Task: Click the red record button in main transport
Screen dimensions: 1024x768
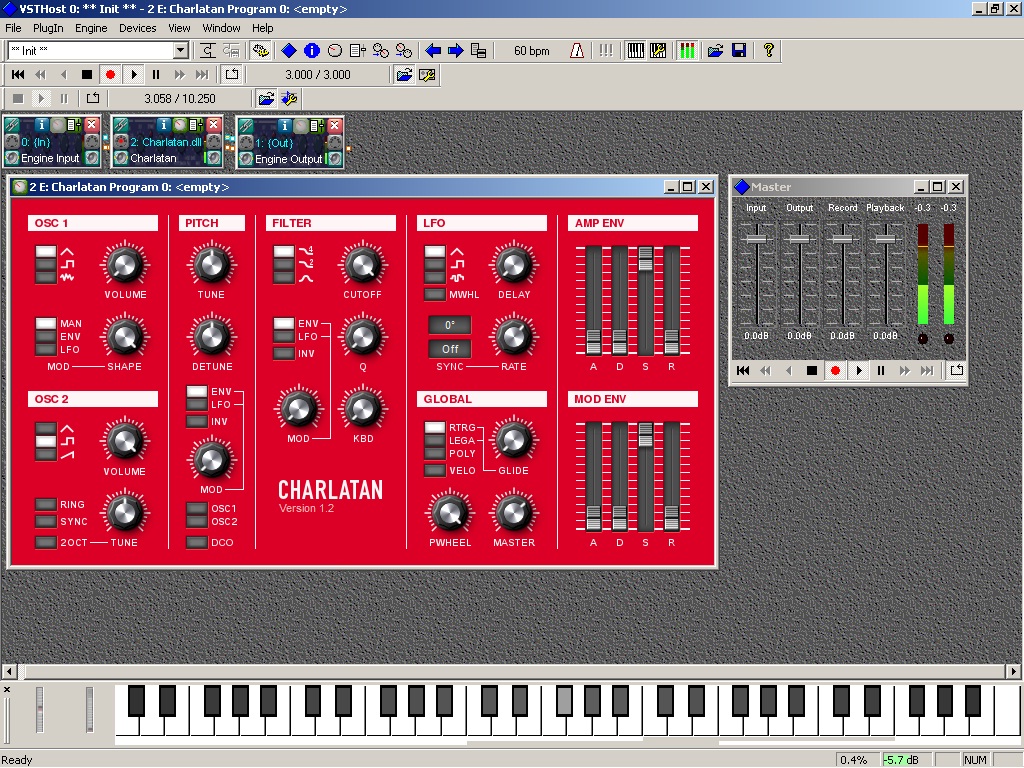Action: pos(110,74)
